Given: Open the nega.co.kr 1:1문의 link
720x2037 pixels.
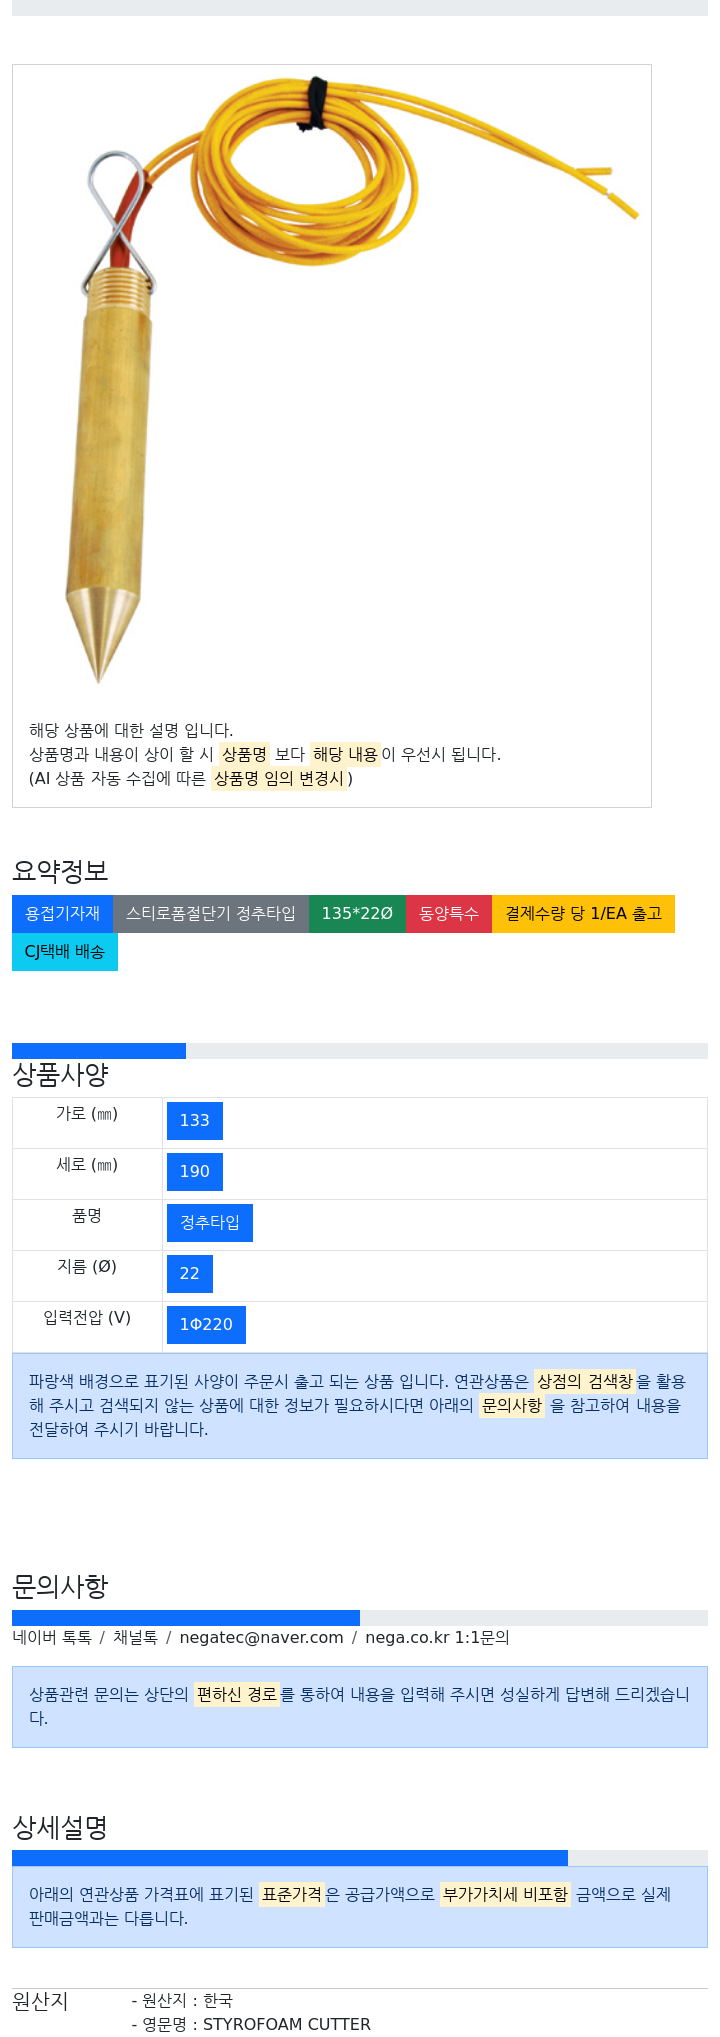Looking at the screenshot, I should [x=437, y=1638].
